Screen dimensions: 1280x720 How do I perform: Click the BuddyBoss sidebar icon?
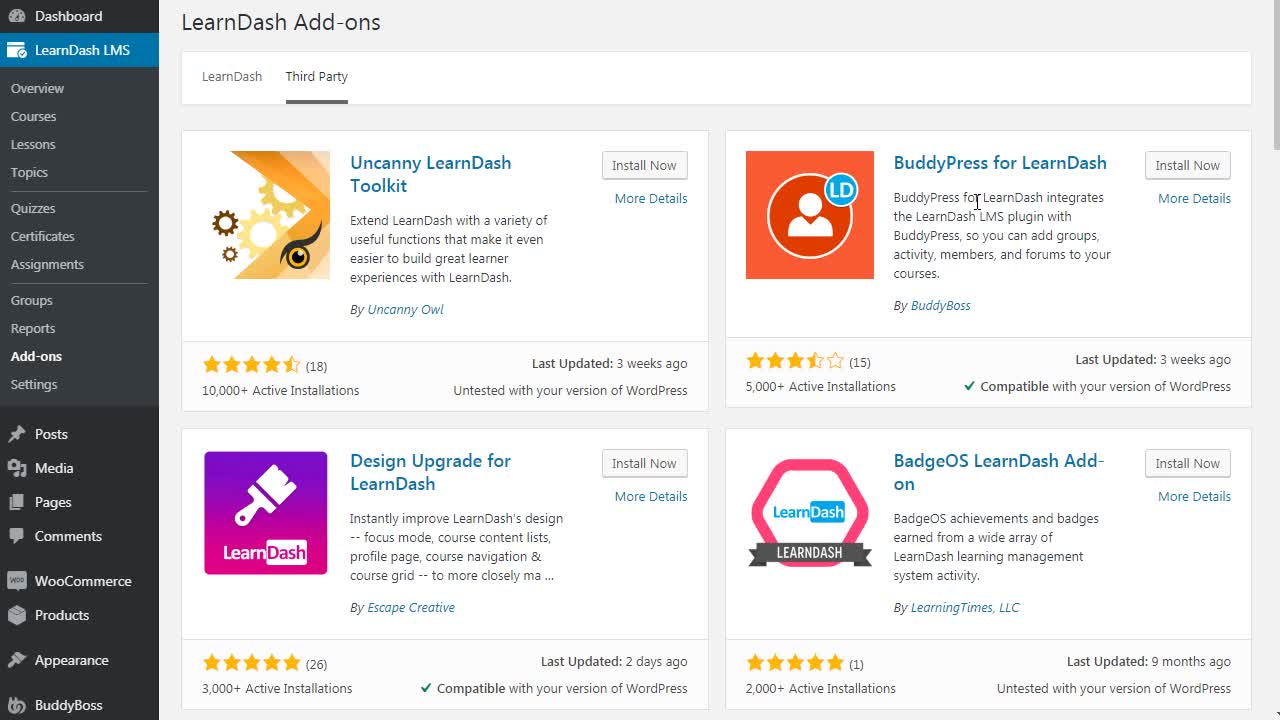(x=17, y=705)
